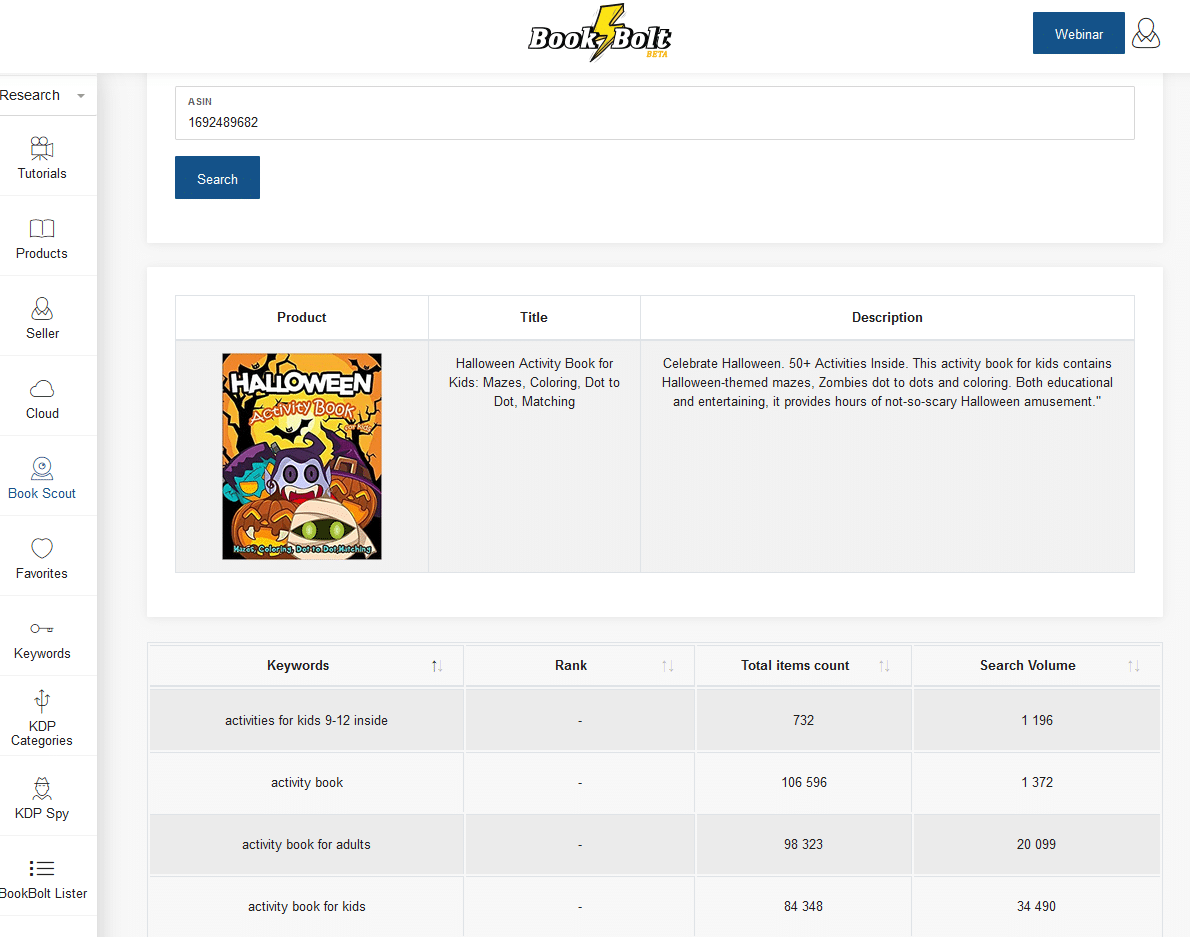Image resolution: width=1190 pixels, height=937 pixels.
Task: Click the total items value 98 323
Action: [803, 844]
